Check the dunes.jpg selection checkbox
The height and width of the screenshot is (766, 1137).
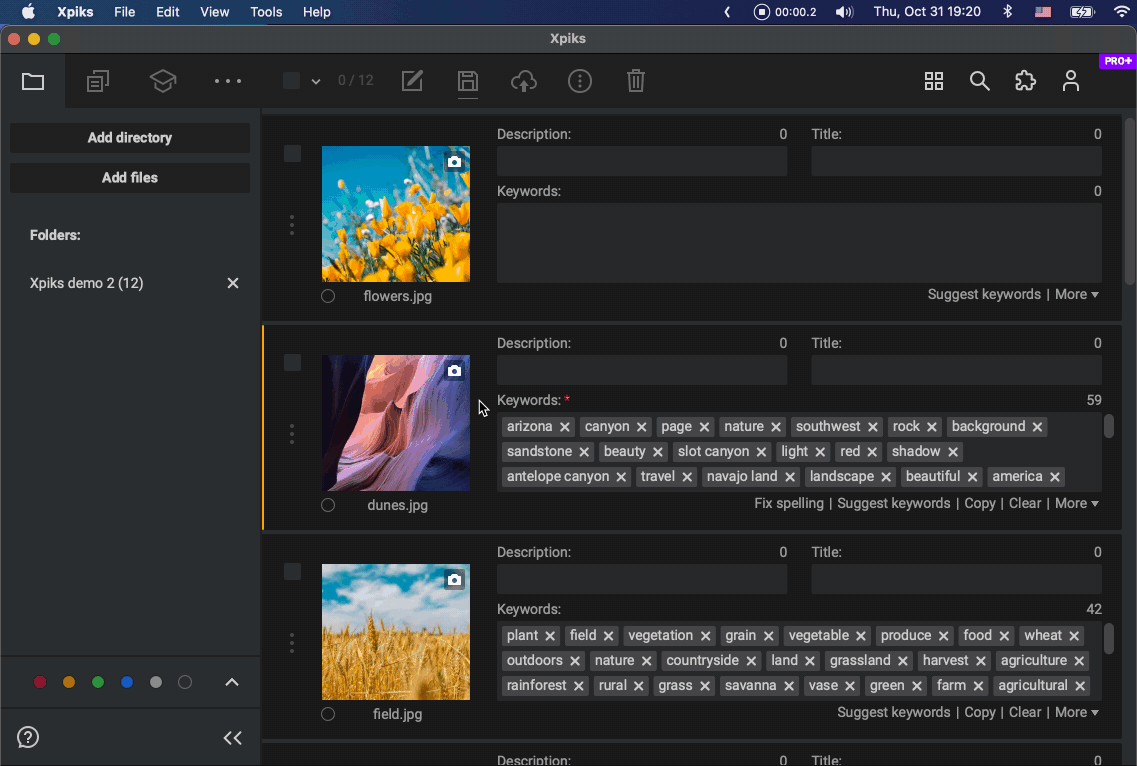point(292,363)
